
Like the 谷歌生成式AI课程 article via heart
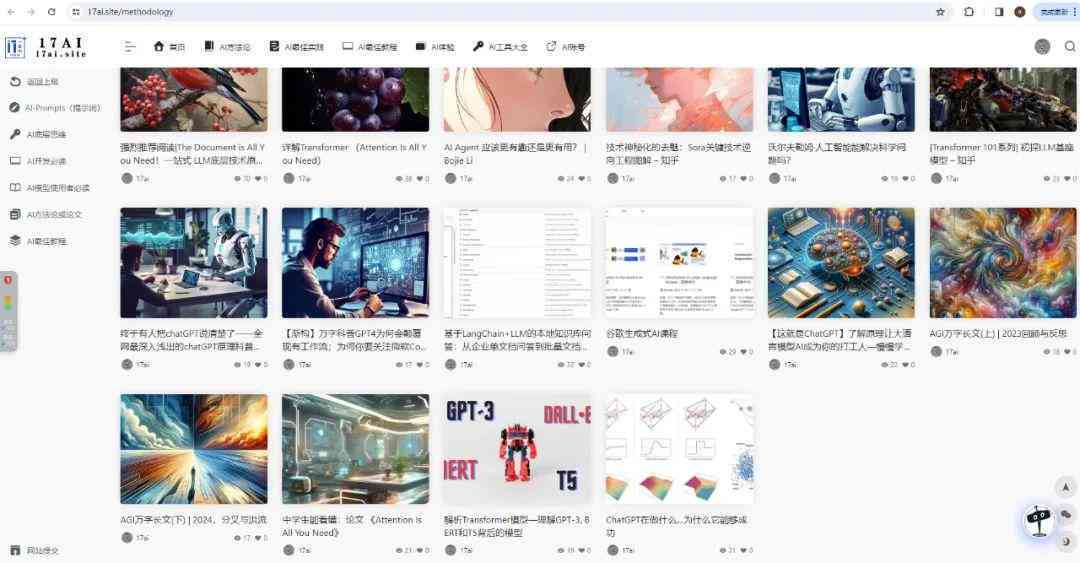(742, 351)
